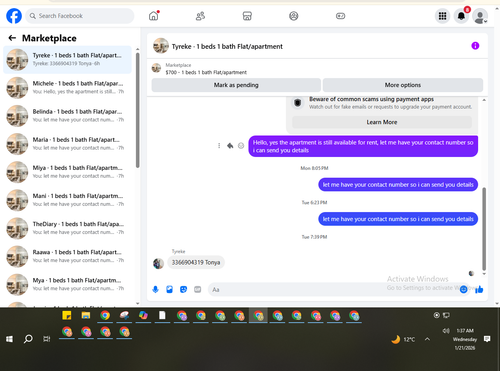Click the volume speaker tray icon
This screenshot has width=500, height=371.
446,331
